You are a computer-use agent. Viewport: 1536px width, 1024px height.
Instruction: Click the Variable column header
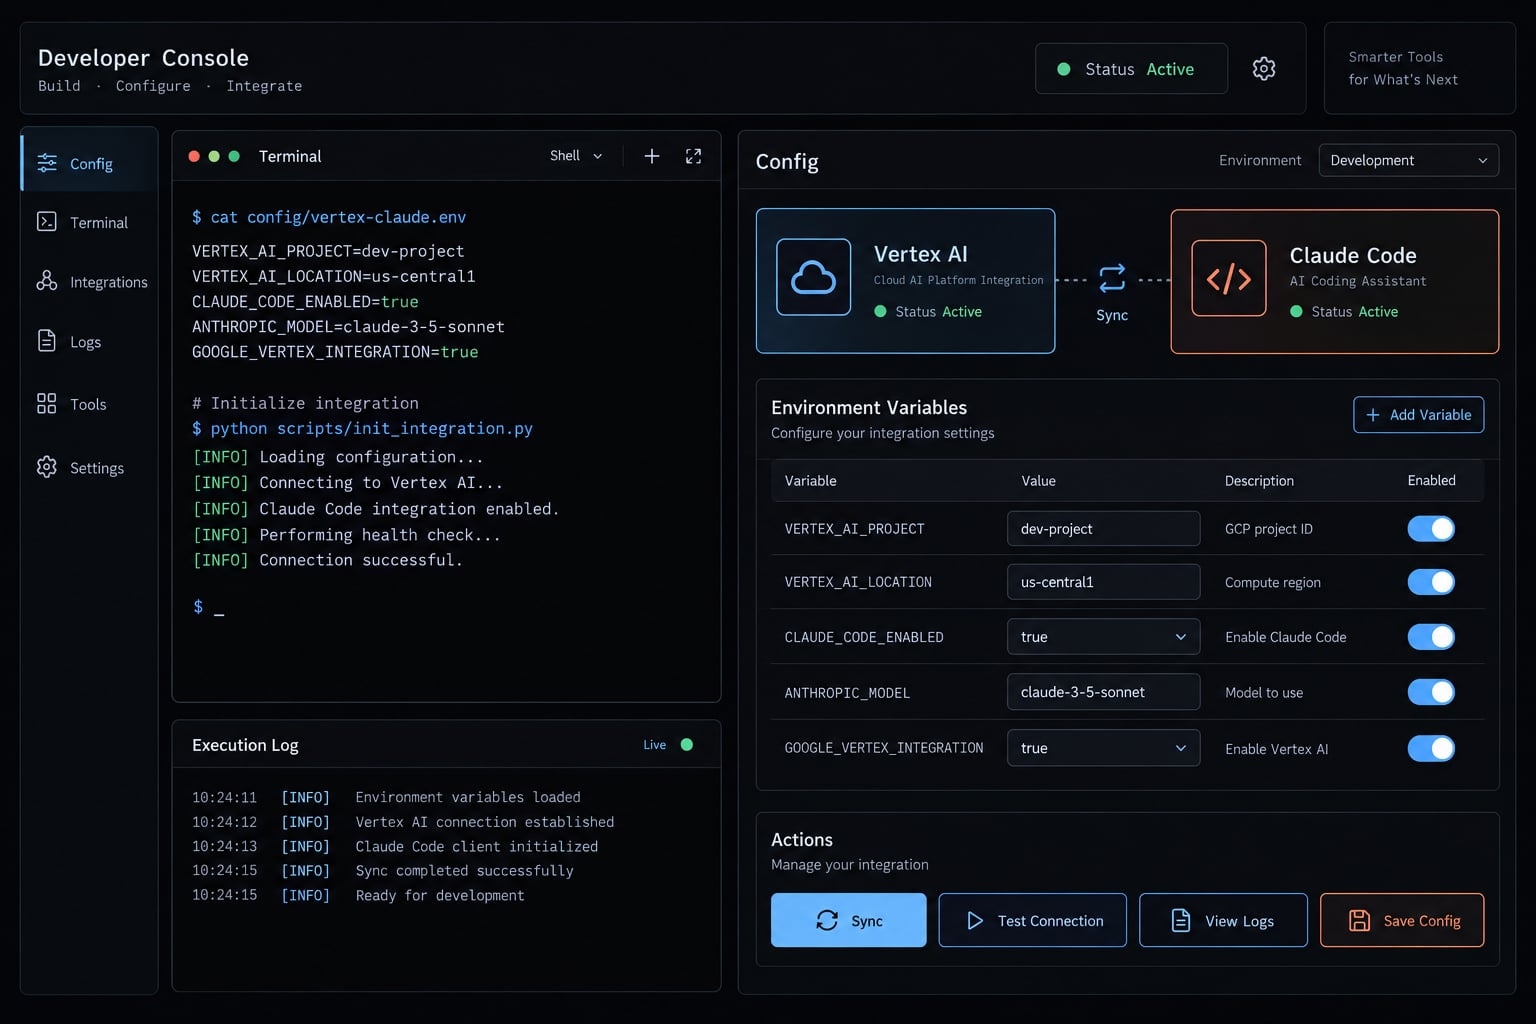point(810,480)
